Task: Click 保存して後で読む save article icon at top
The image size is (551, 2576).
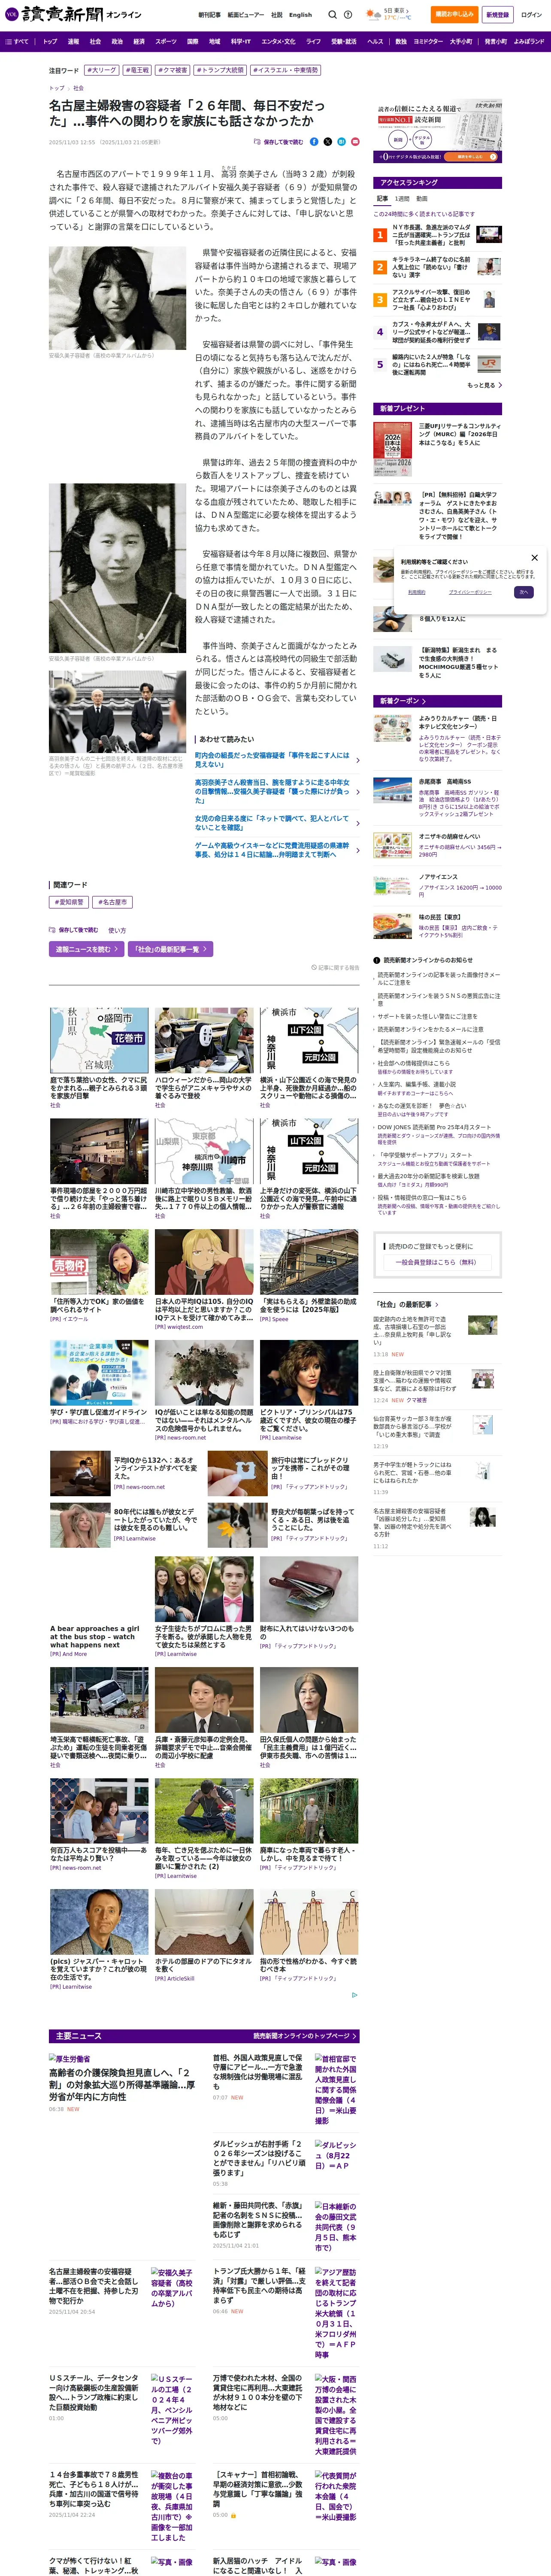Action: (x=279, y=142)
